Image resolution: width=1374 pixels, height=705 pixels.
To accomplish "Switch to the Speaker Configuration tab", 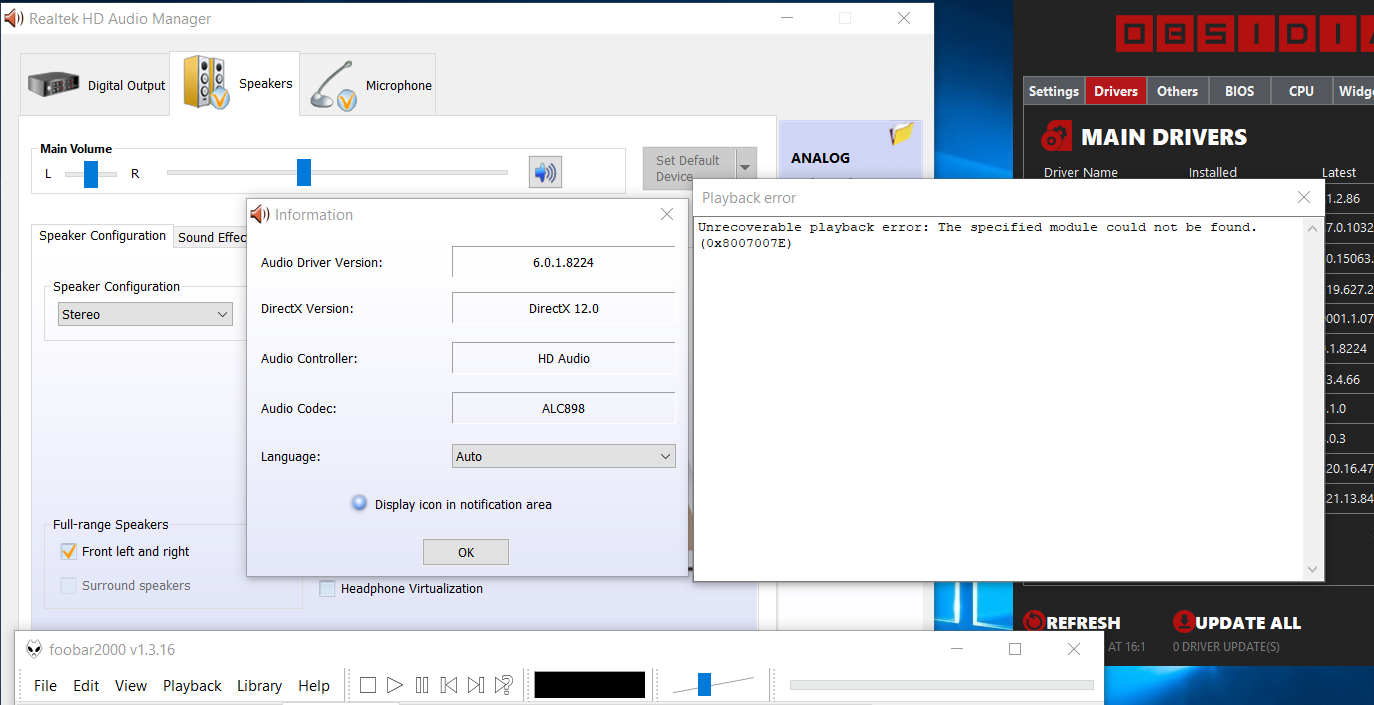I will (102, 236).
